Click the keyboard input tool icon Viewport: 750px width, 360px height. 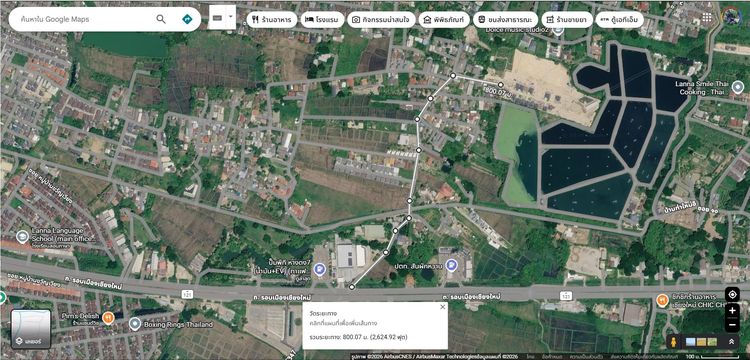(x=217, y=18)
